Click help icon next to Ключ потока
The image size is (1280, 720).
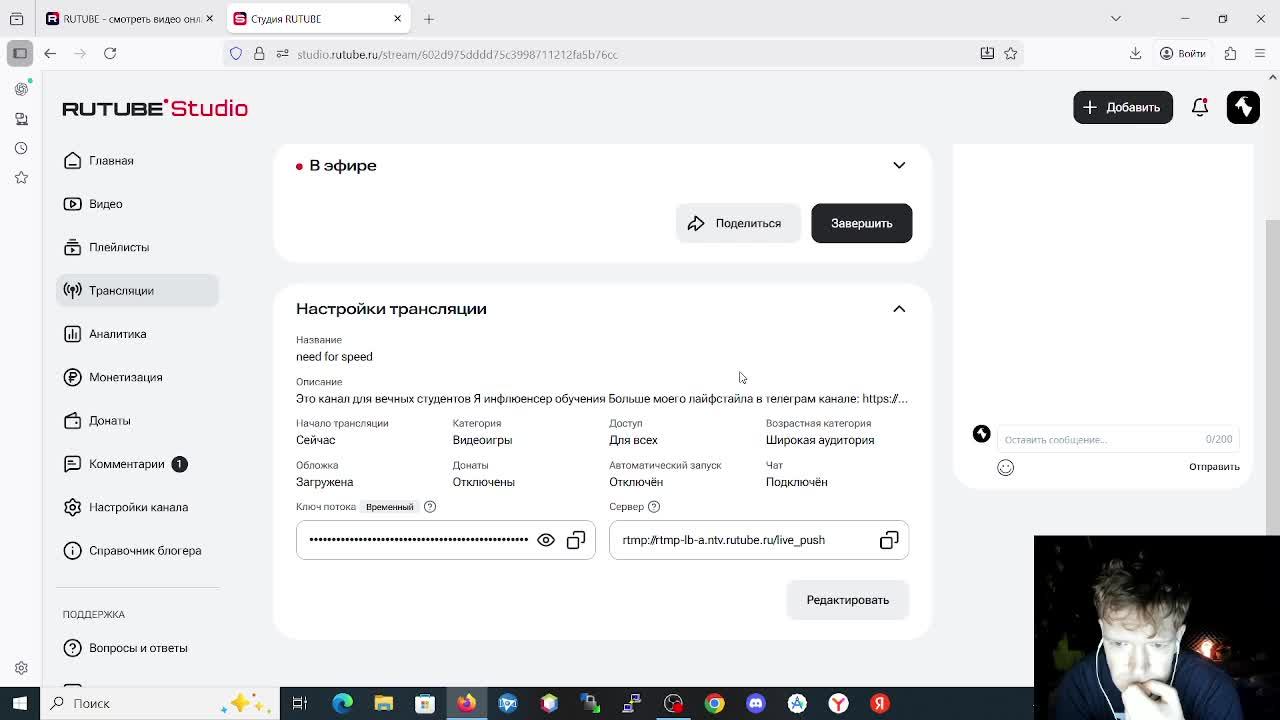click(x=430, y=507)
